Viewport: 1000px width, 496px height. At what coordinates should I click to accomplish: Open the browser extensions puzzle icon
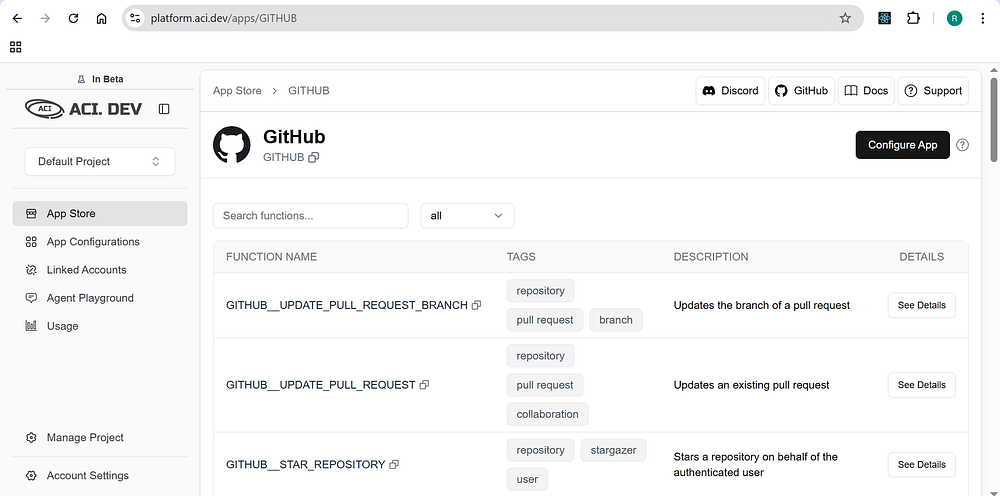(913, 18)
